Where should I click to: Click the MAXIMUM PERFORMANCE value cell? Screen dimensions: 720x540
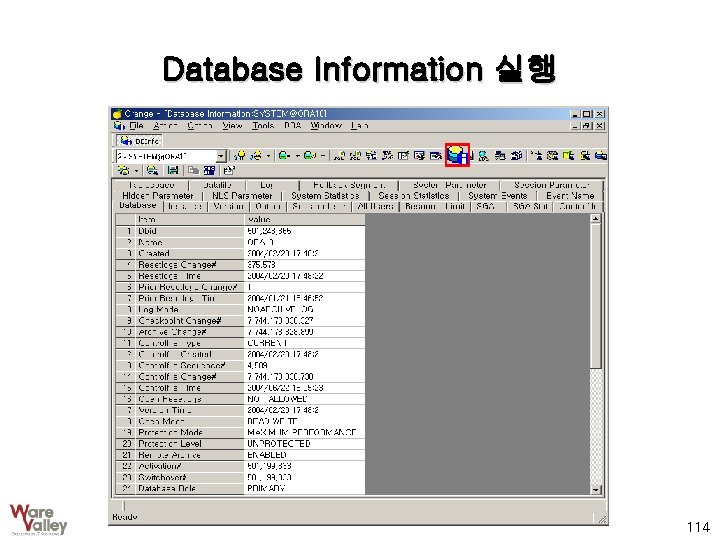click(304, 433)
